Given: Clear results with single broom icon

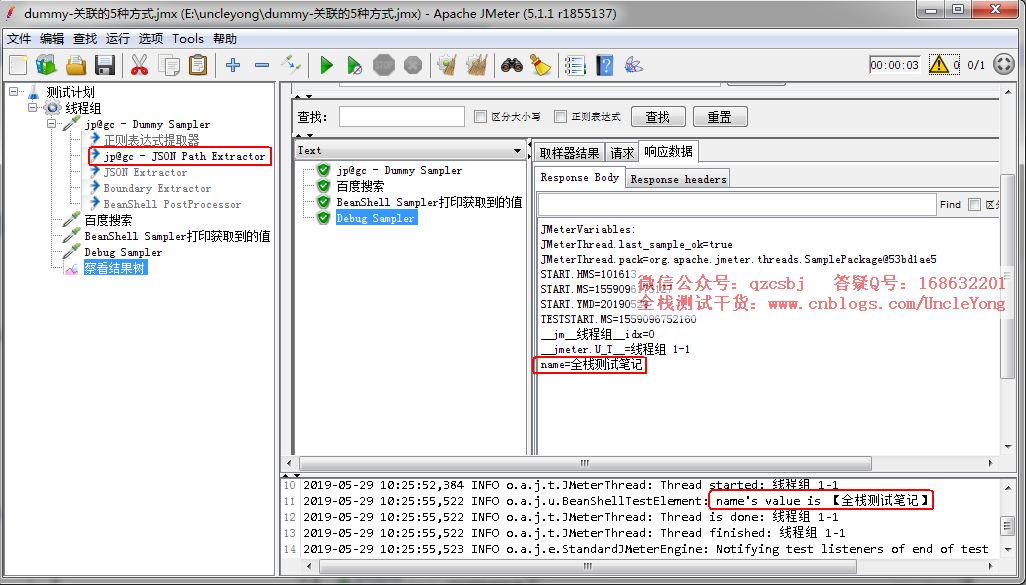Looking at the screenshot, I should [x=448, y=65].
